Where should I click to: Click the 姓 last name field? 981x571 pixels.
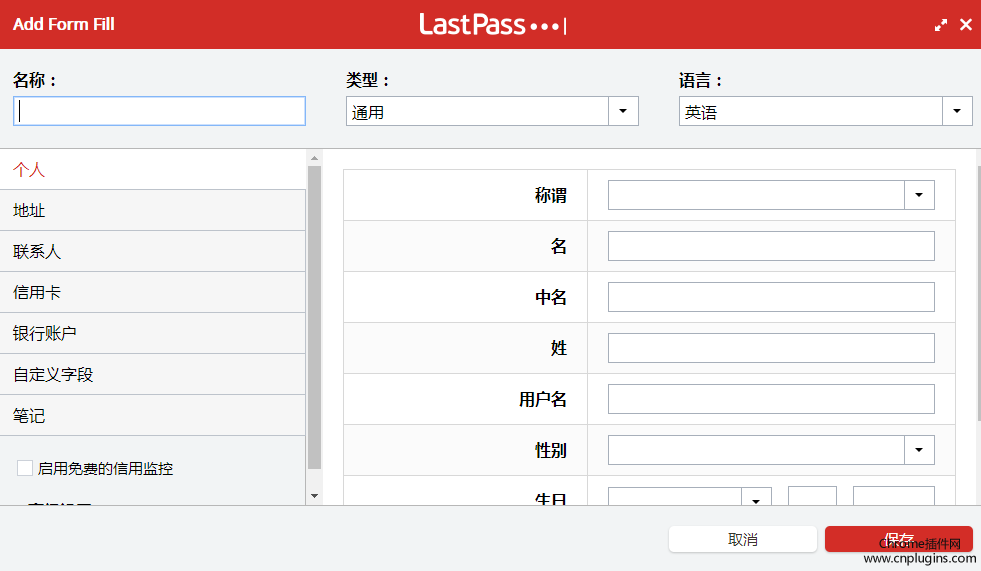770,348
